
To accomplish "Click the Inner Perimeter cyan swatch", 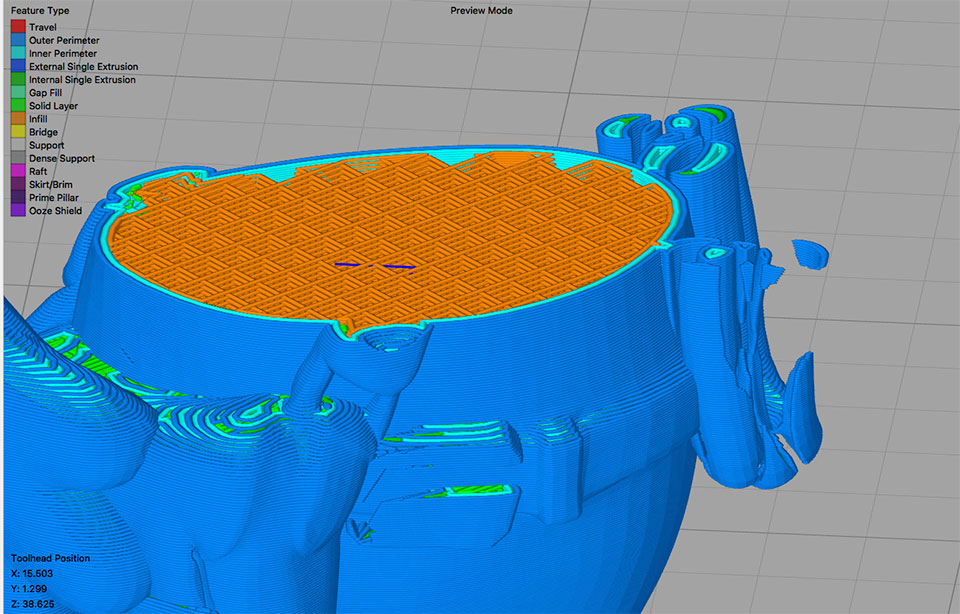I will point(19,53).
